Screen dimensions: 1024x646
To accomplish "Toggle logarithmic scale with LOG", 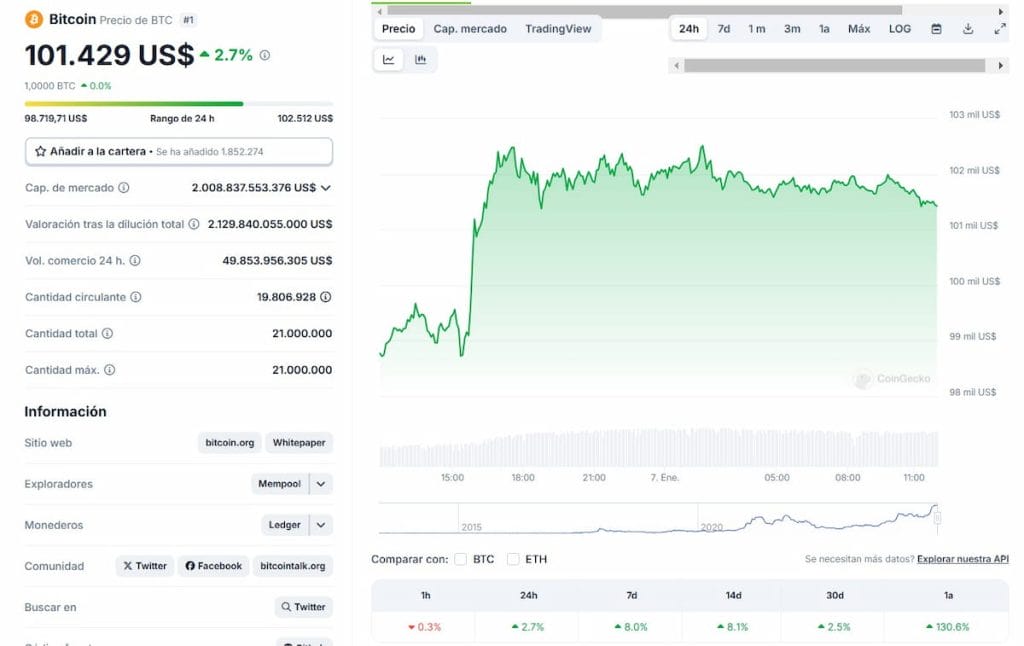I will pos(898,28).
